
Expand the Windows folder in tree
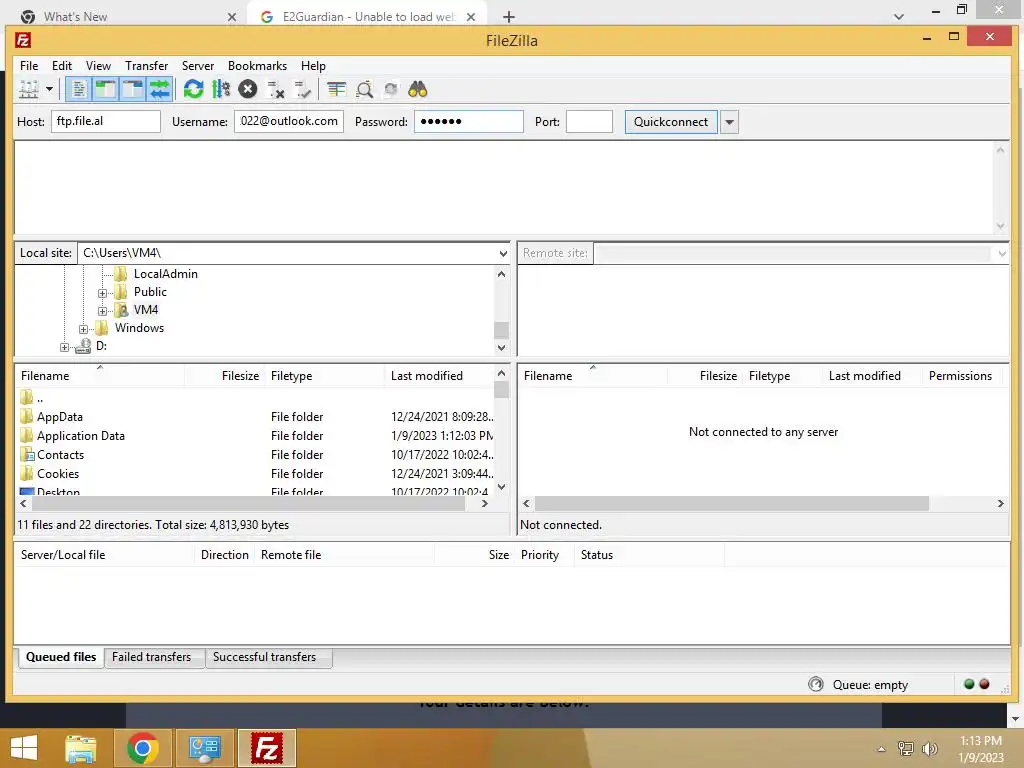[x=84, y=329]
